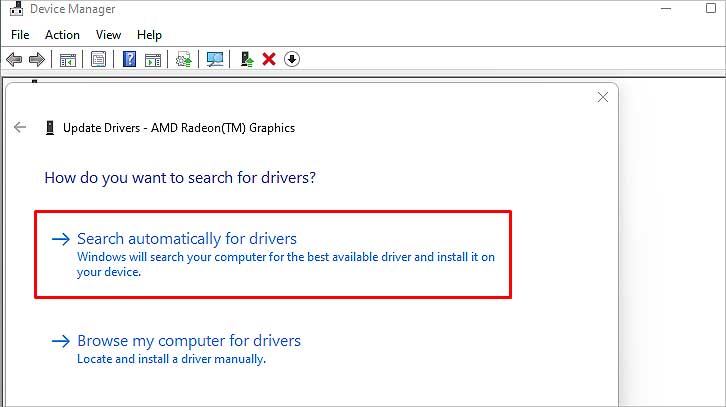The height and width of the screenshot is (407, 726).
Task: Toggle the action pane toolbar icon
Action: 153,59
